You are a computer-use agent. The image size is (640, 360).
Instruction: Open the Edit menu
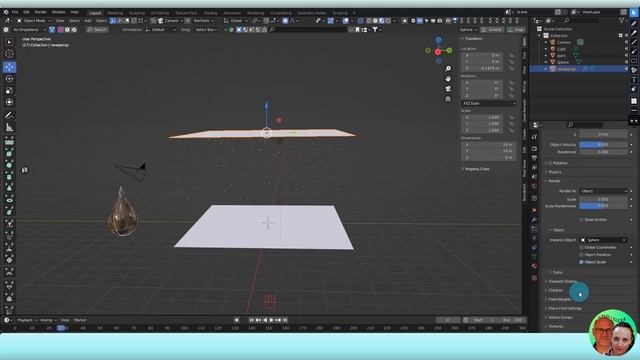(x=27, y=12)
